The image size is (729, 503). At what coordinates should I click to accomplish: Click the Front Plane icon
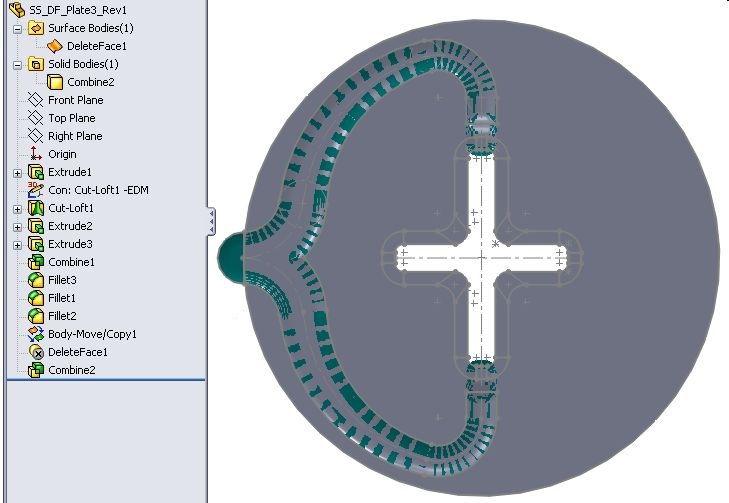(x=36, y=100)
